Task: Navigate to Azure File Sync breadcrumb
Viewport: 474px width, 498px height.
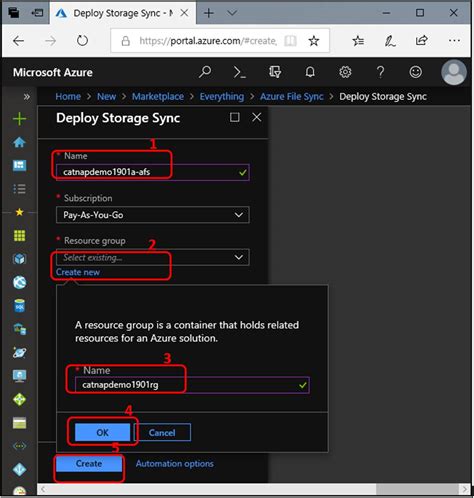Action: [292, 97]
